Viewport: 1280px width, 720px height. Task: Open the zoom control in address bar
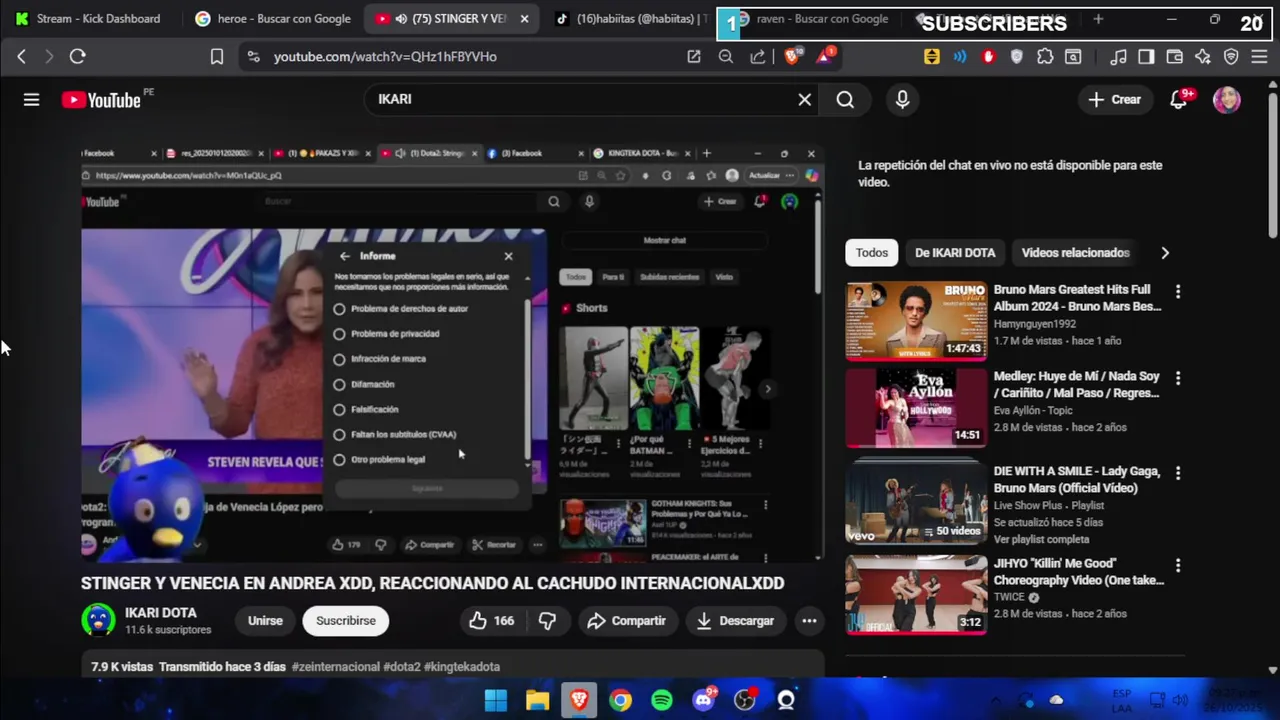coord(726,57)
